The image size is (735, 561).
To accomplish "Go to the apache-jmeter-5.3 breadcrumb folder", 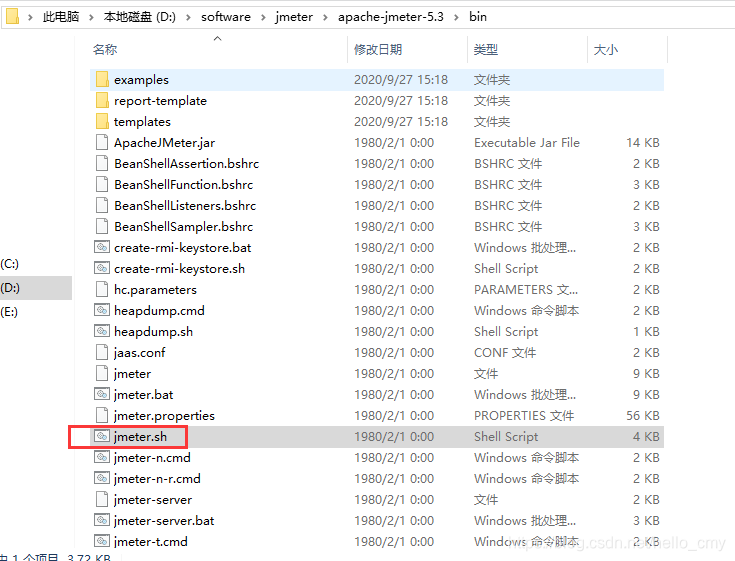I will point(391,17).
